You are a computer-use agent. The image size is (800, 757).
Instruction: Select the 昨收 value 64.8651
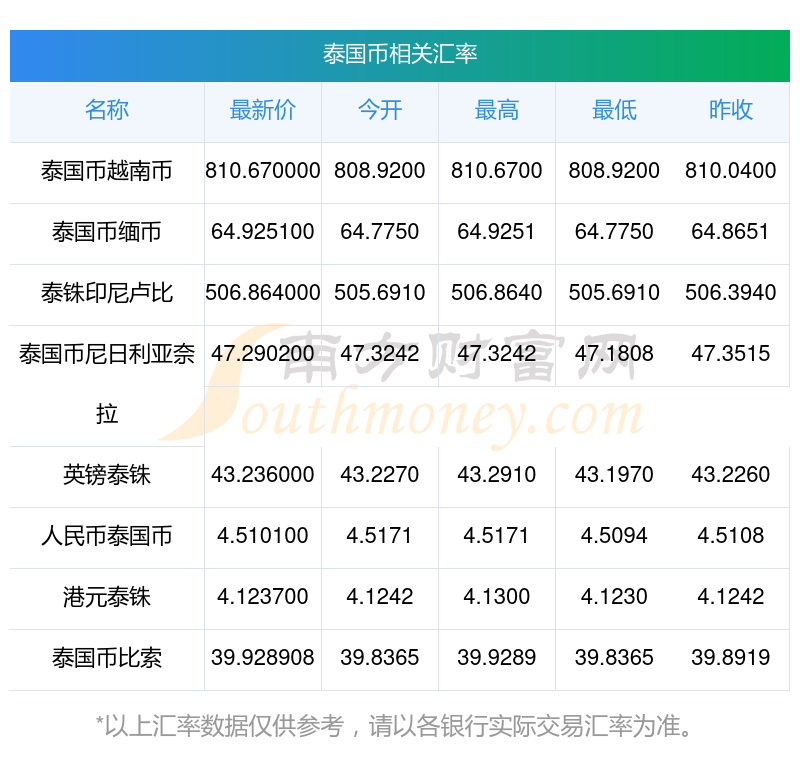coord(731,232)
